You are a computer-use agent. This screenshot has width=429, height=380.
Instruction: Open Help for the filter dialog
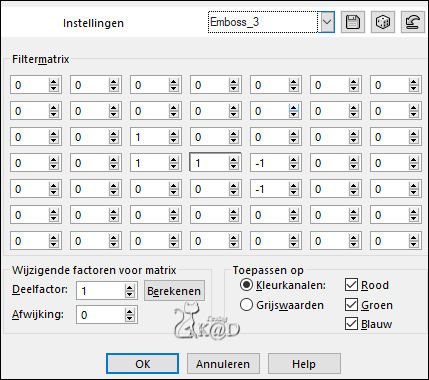(304, 364)
